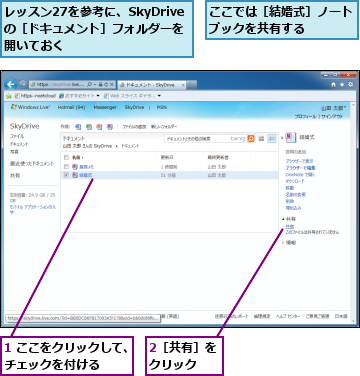Open ファイル in left sidebar
Viewport: 360px width, 376px height.
click(x=17, y=136)
